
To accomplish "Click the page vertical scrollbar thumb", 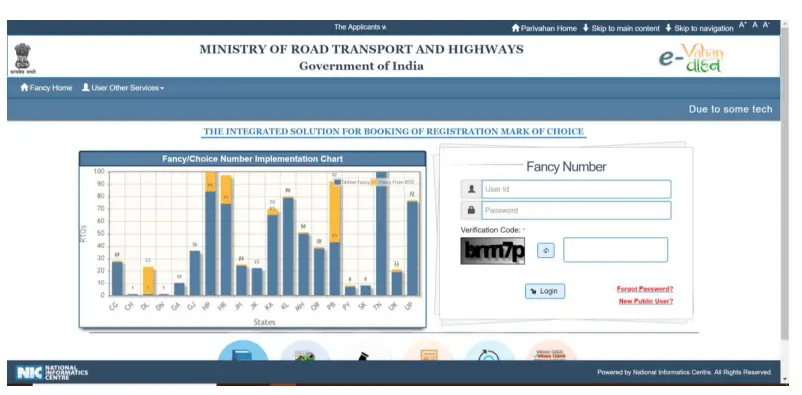I will point(785,184).
